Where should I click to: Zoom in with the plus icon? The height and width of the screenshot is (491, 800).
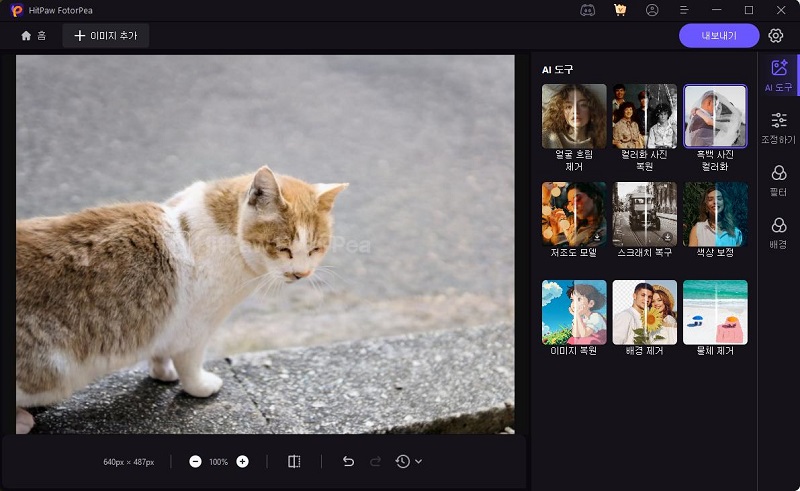coord(242,462)
